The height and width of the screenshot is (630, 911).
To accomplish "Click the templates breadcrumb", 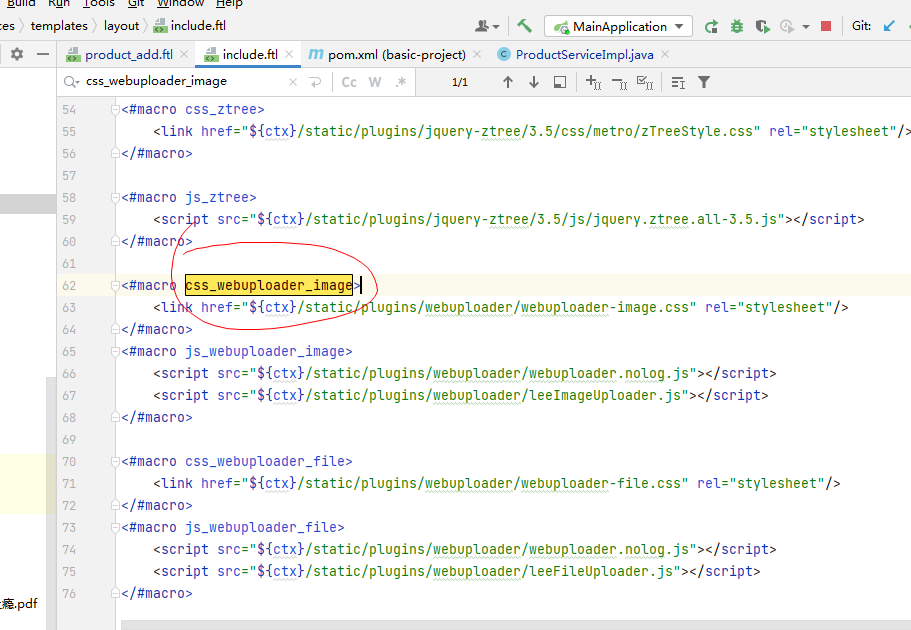I will pyautogui.click(x=59, y=26).
